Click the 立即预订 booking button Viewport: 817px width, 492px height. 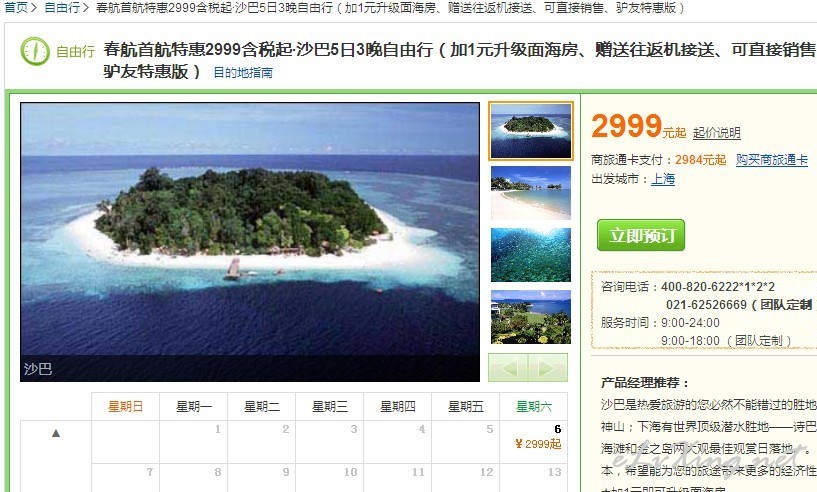pyautogui.click(x=641, y=235)
